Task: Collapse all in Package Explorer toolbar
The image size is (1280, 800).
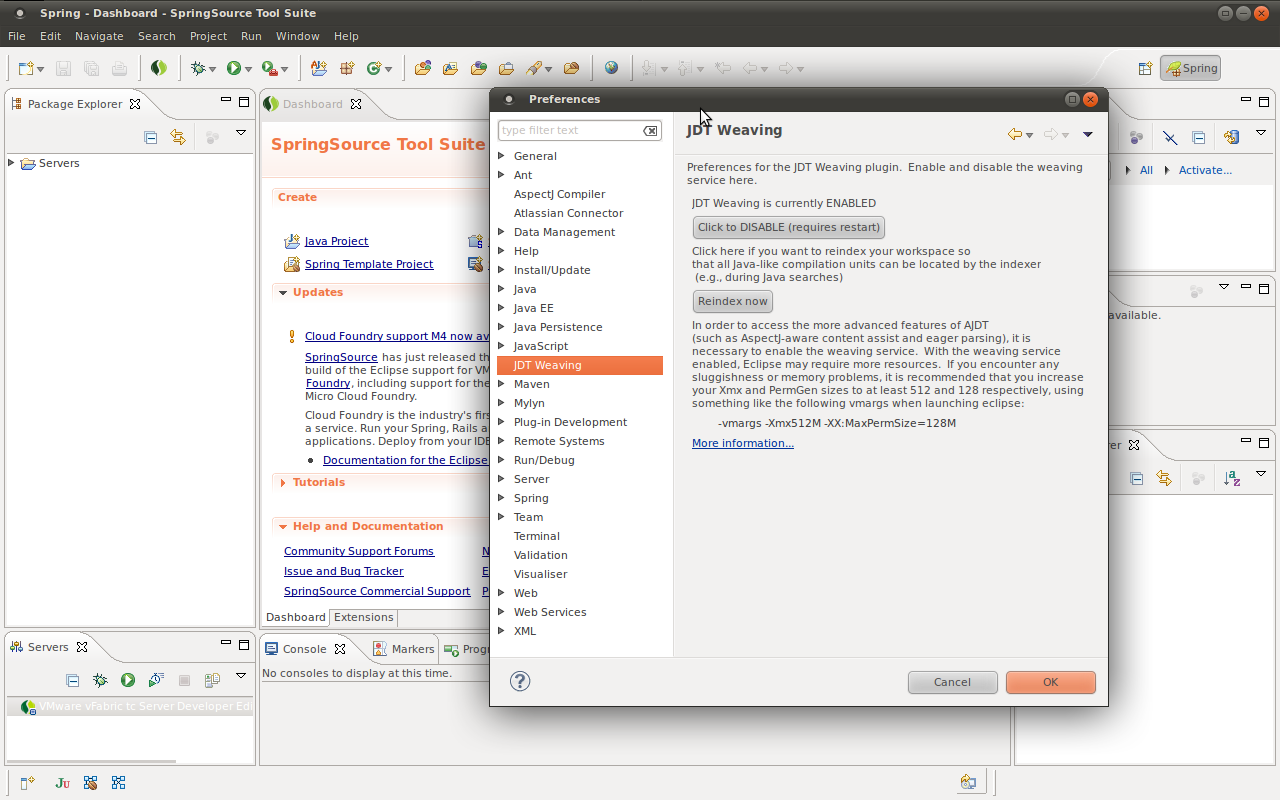Action: pos(151,137)
